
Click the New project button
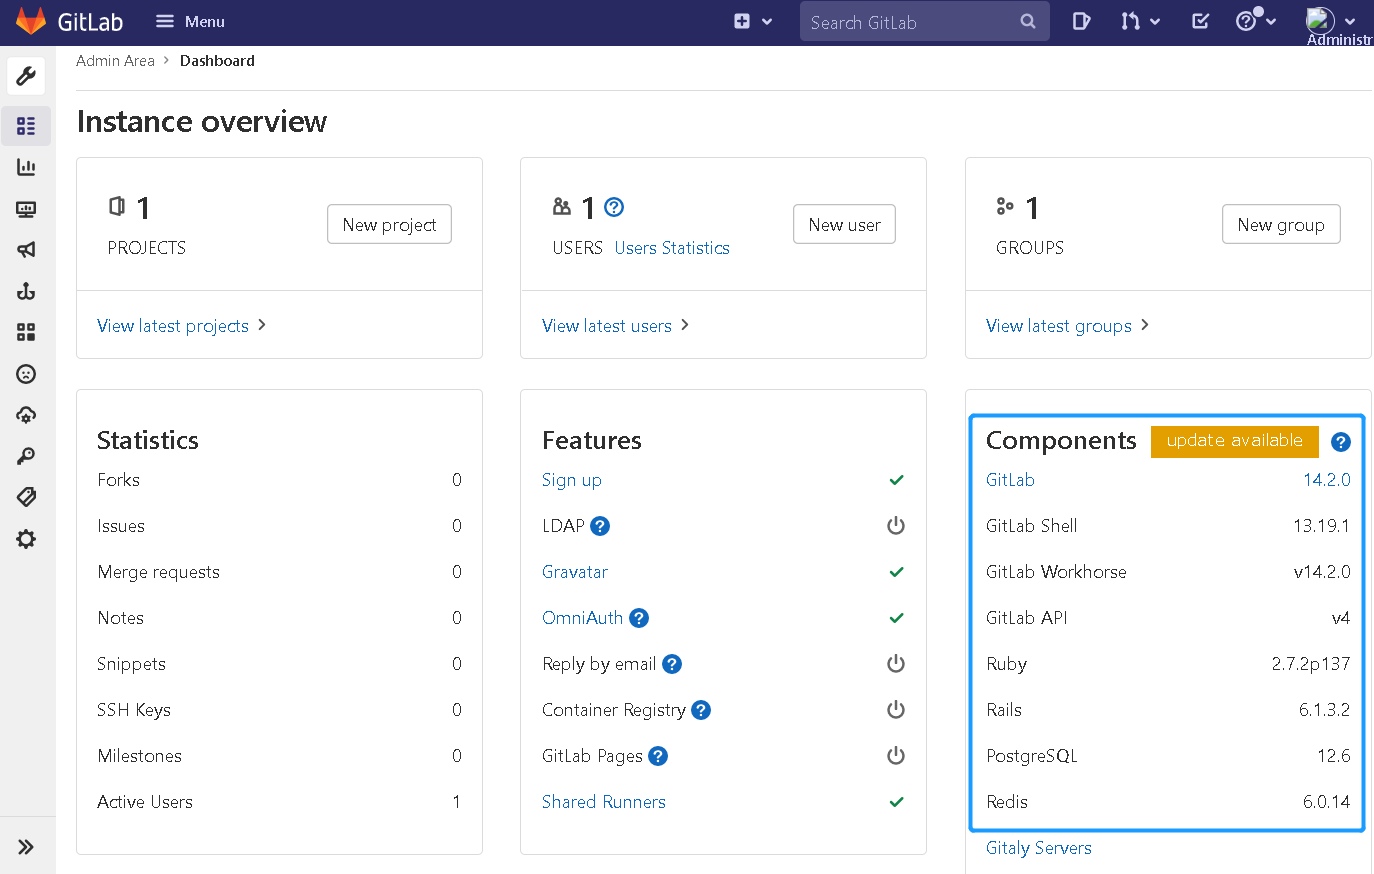(x=389, y=224)
